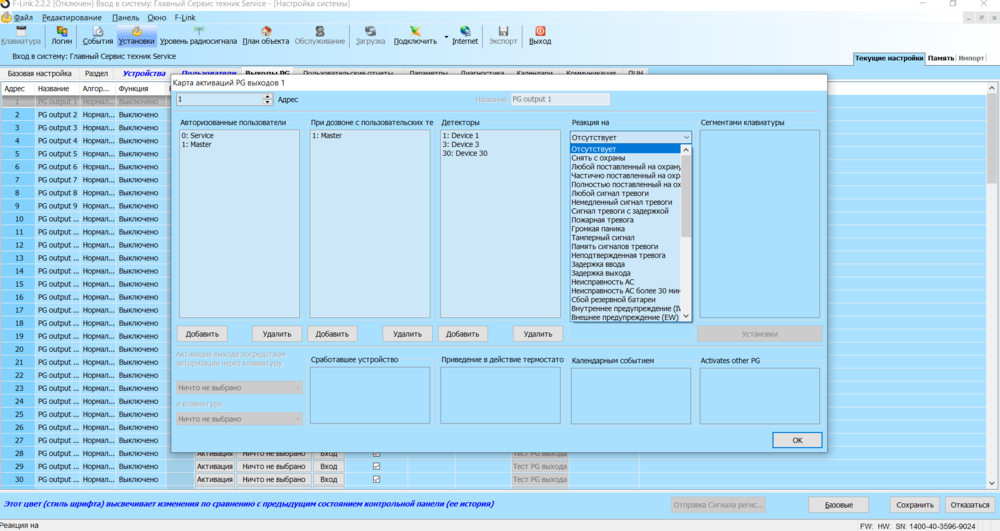Image resolution: width=1000 pixels, height=531 pixels.
Task: Select the Установки toolbar icon
Action: [136, 35]
